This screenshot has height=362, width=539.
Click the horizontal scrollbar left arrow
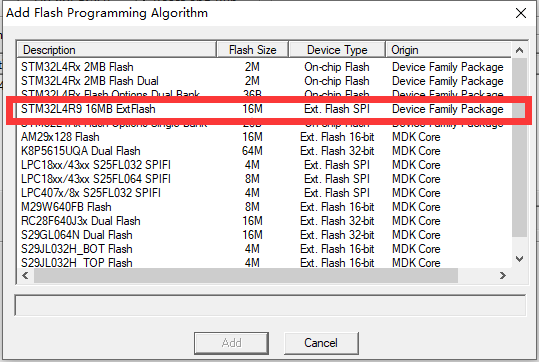(25, 275)
